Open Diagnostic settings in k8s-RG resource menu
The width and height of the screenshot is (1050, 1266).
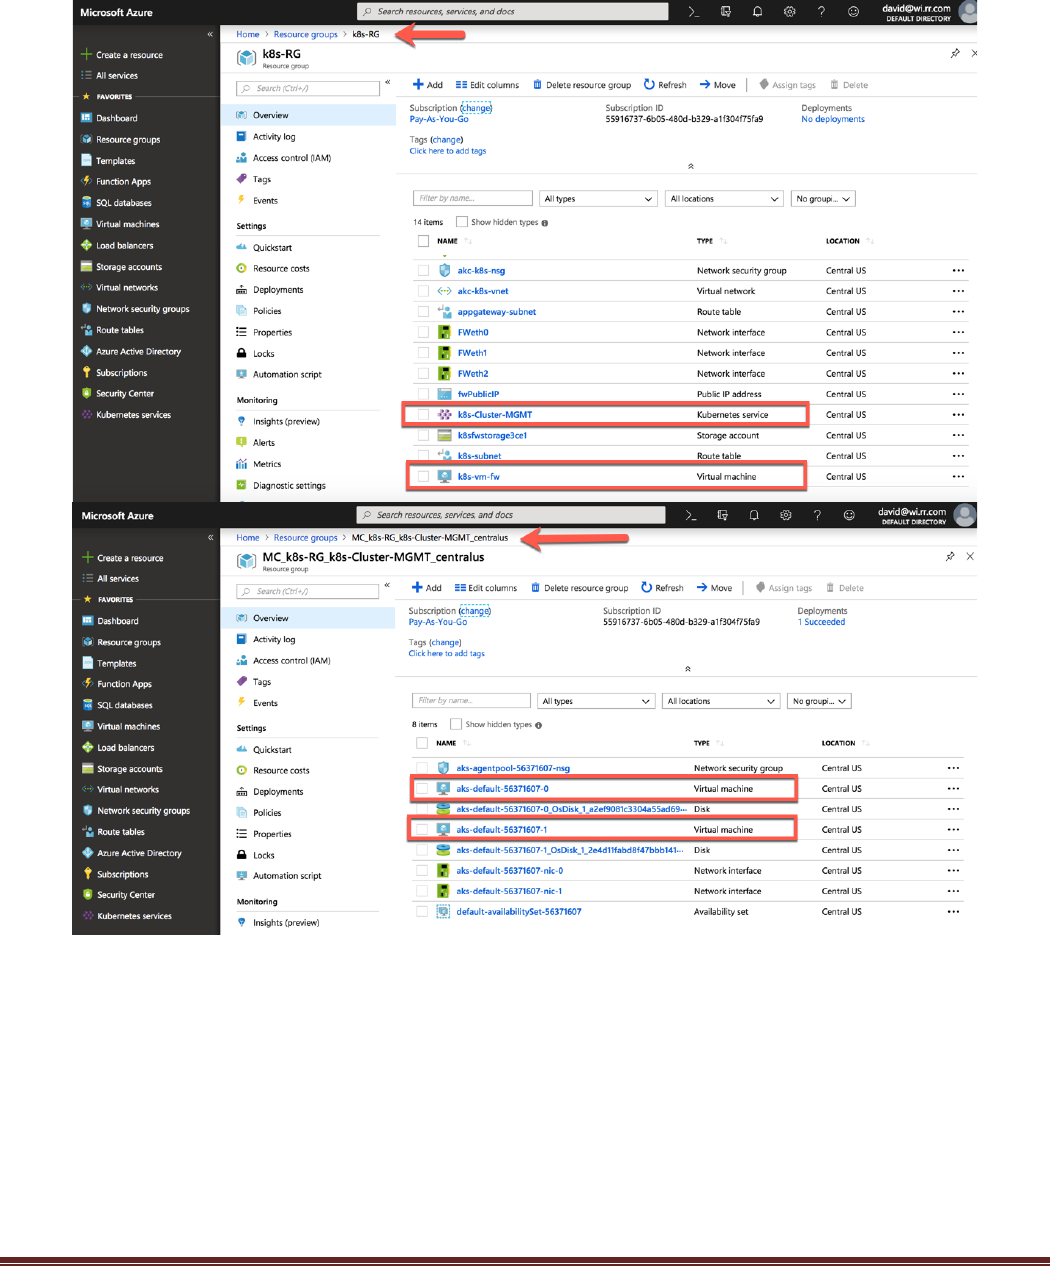pyautogui.click(x=289, y=486)
